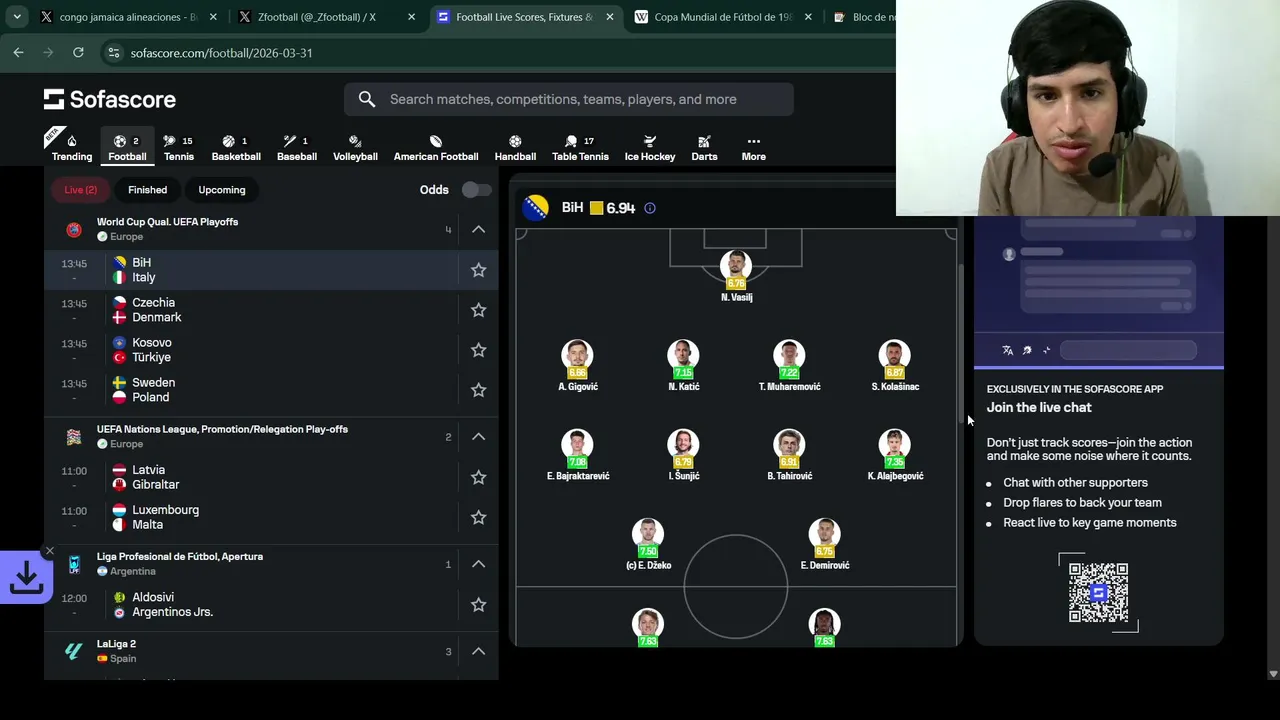Collapse Liga Profesional de Fútbol group

point(479,564)
